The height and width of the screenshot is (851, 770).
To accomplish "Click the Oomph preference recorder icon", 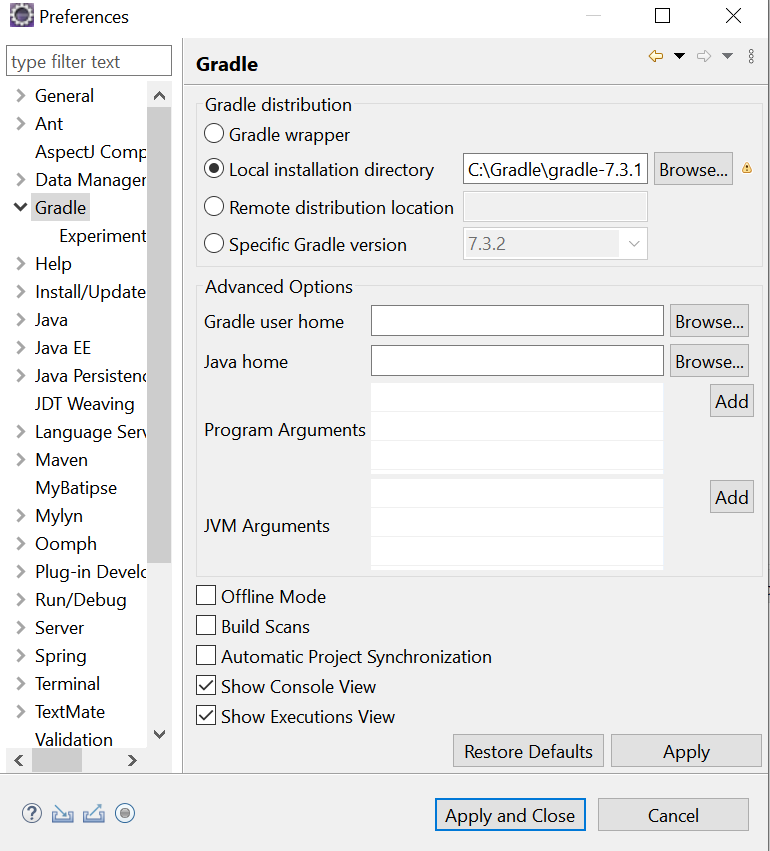I will pos(125,813).
